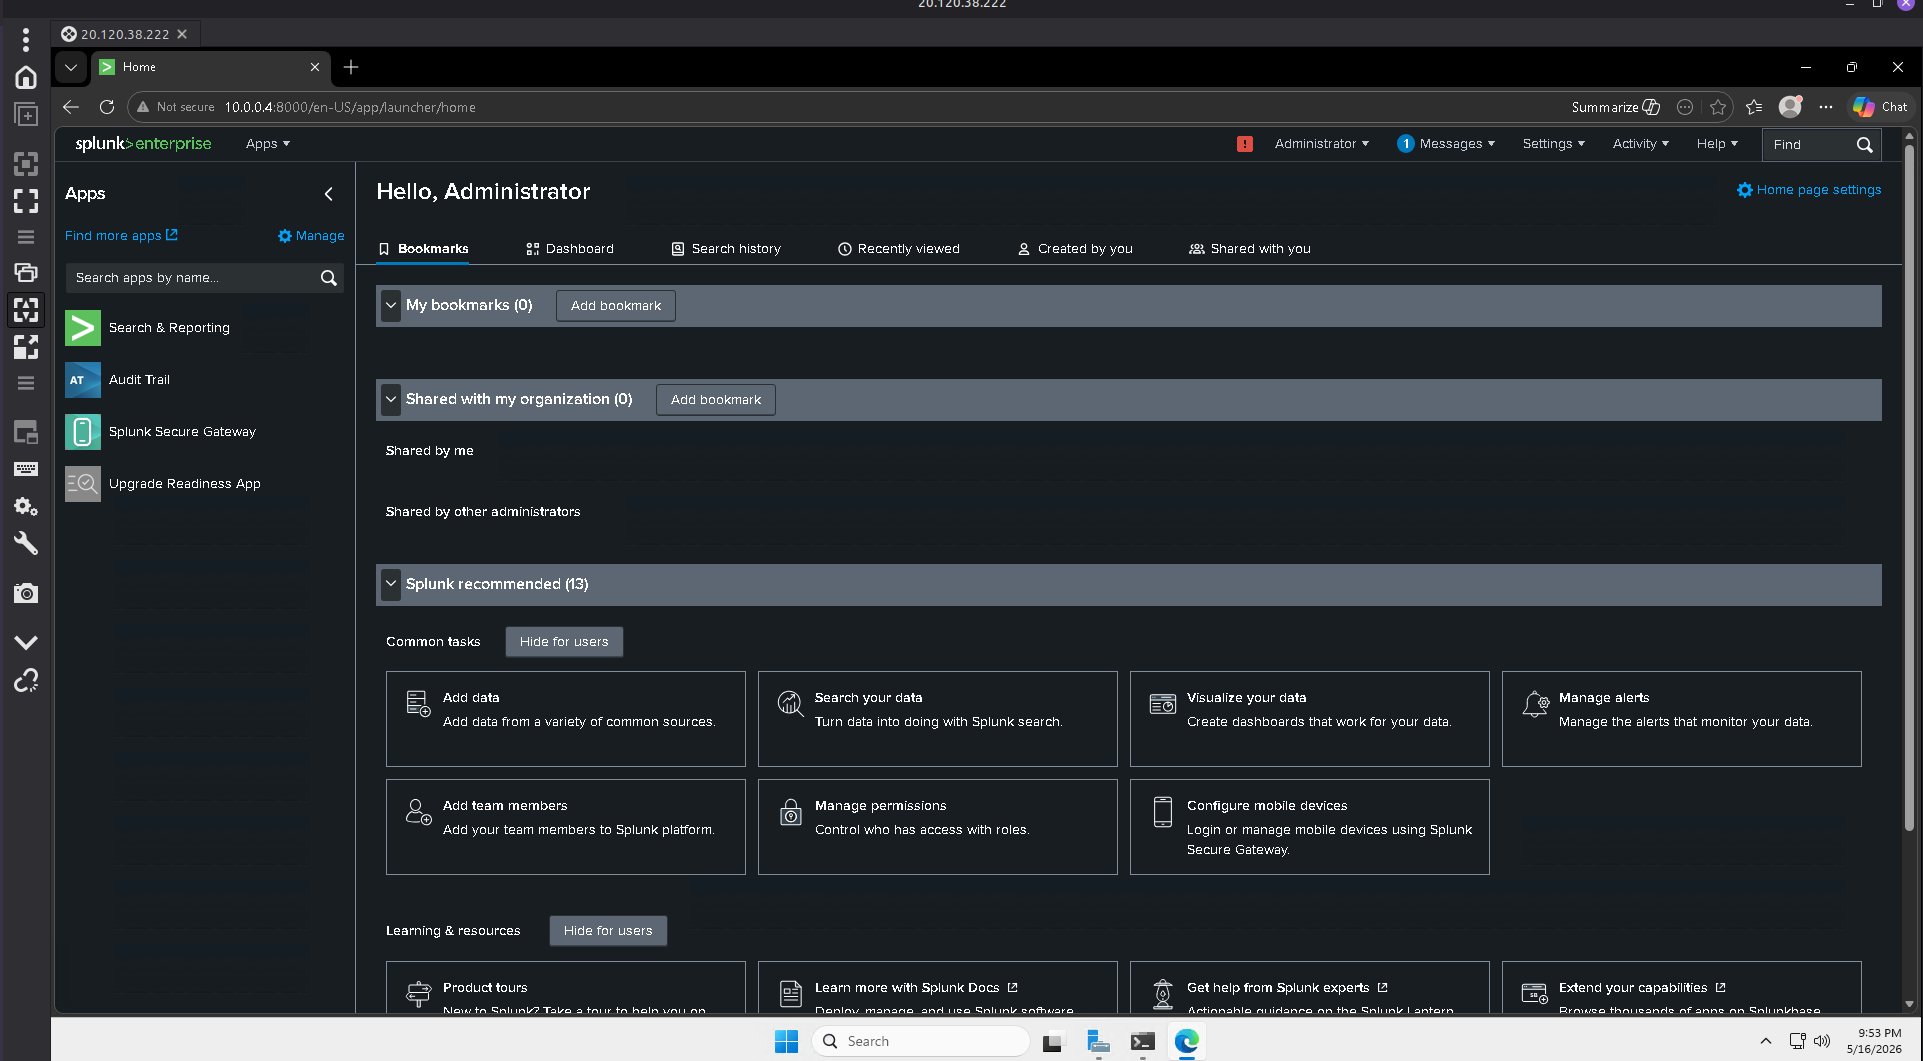Open the Help dropdown menu
This screenshot has width=1923, height=1061.
(x=1717, y=144)
